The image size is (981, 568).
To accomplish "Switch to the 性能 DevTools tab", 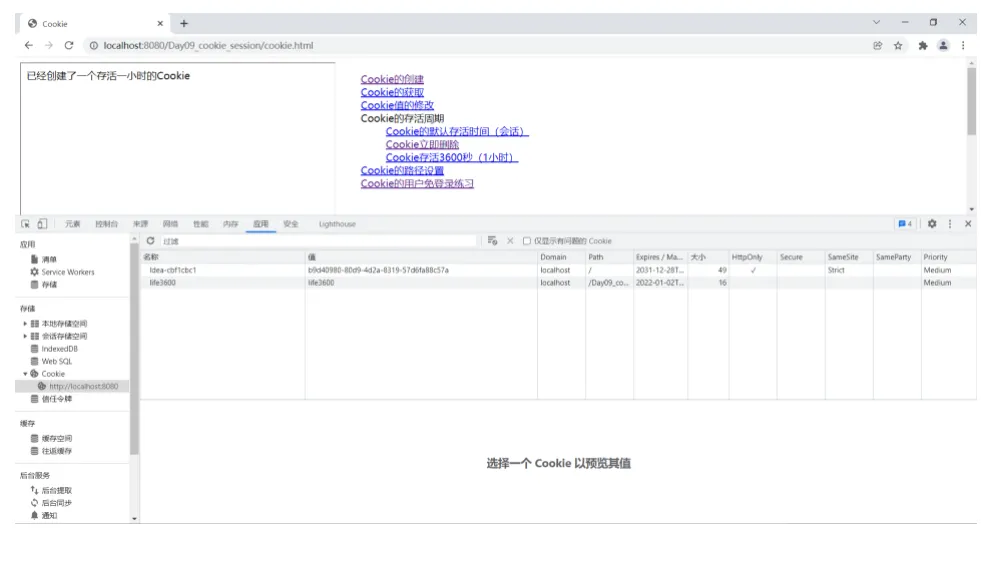I will tap(200, 224).
